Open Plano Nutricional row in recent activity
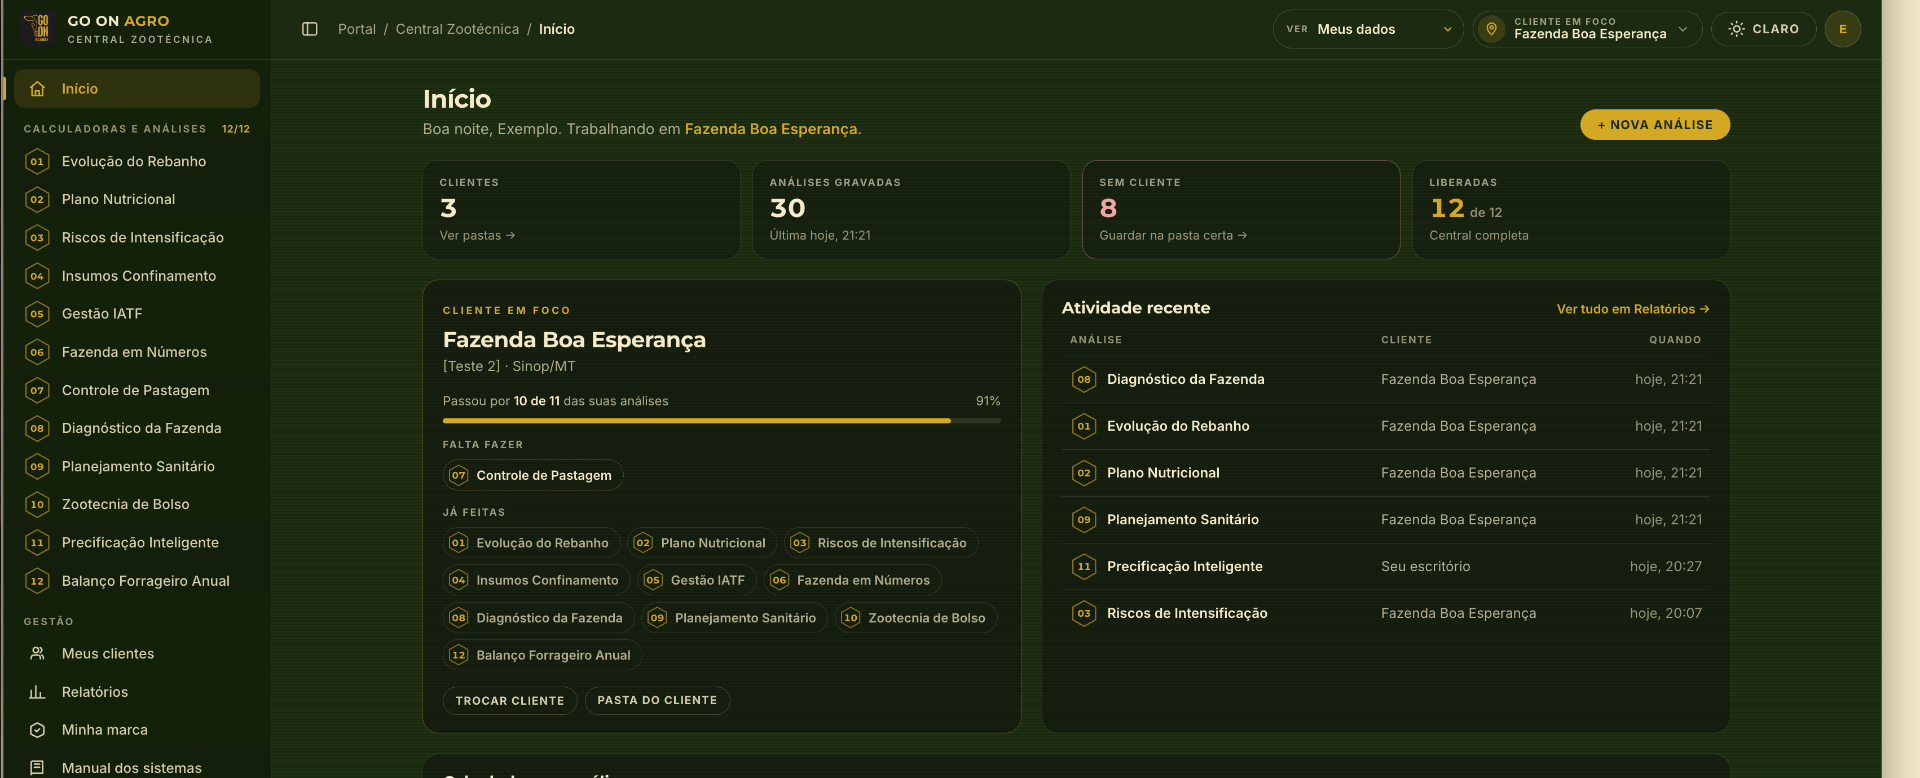This screenshot has width=1920, height=778. click(x=1386, y=473)
